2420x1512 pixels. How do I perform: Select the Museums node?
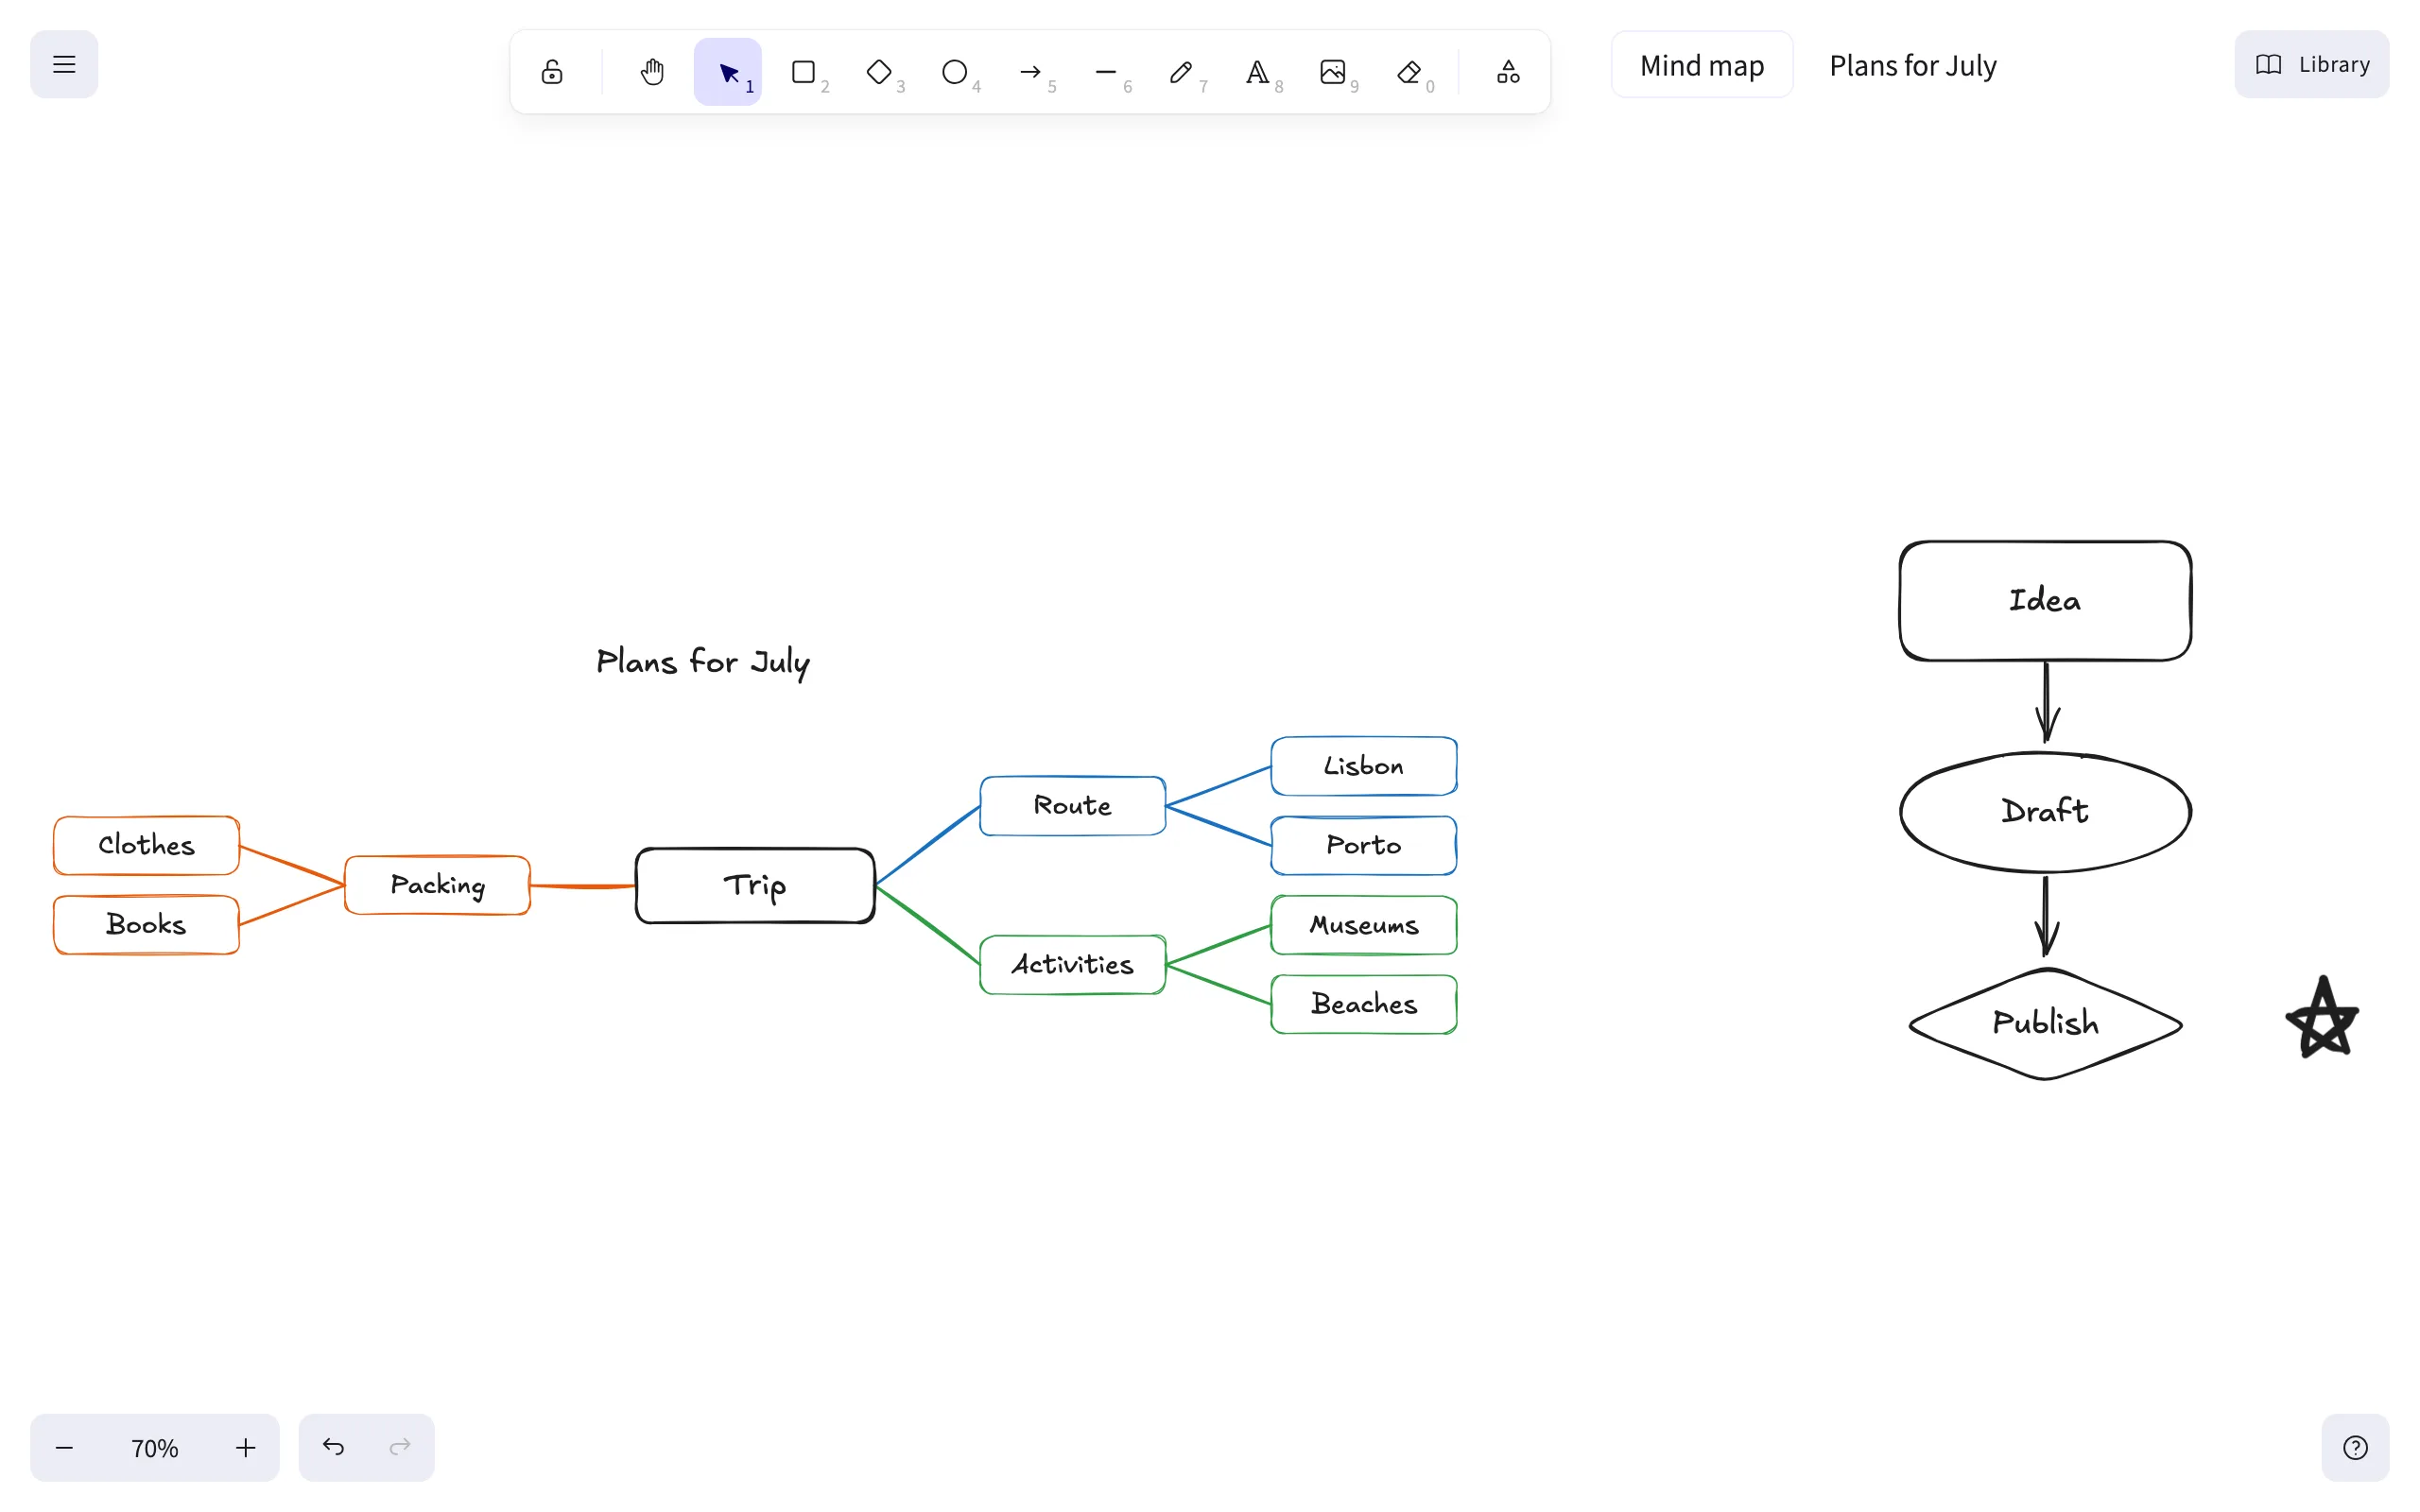(1364, 925)
